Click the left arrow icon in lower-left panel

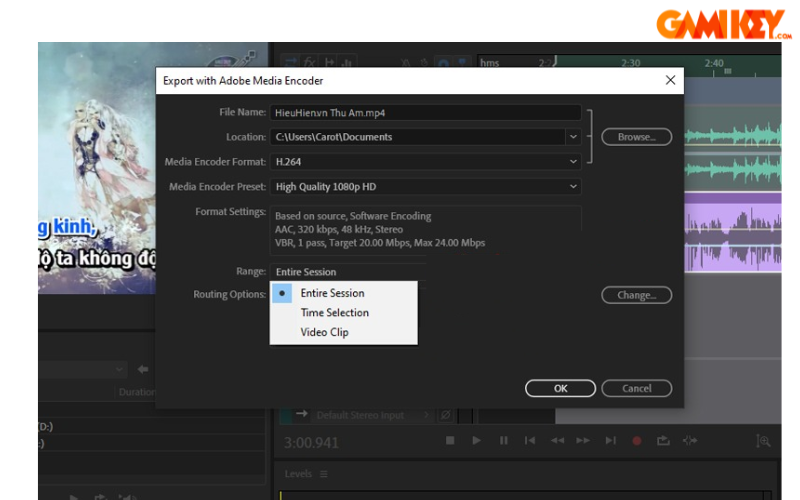tap(143, 369)
